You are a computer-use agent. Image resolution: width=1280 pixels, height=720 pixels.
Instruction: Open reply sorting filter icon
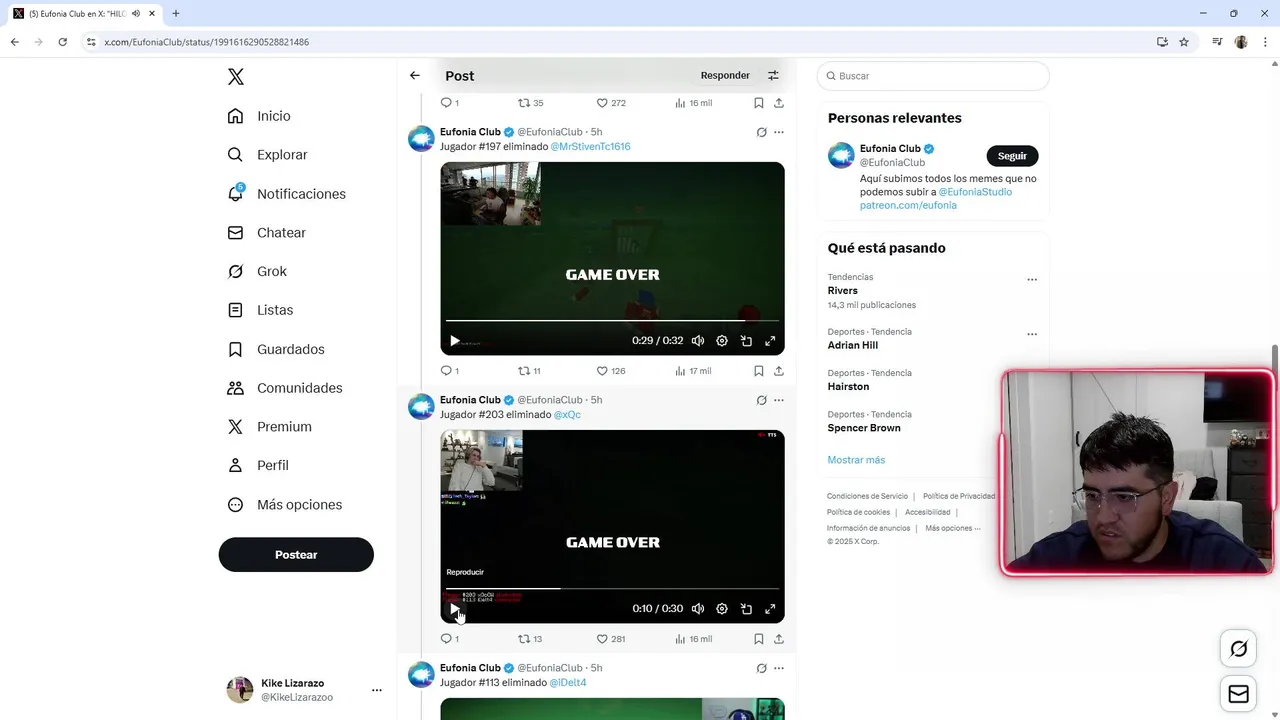(773, 75)
